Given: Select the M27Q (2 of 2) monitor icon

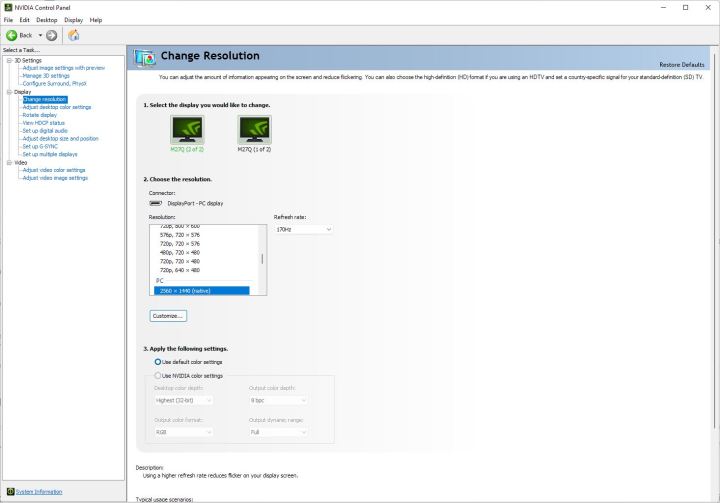Looking at the screenshot, I should pos(187,128).
